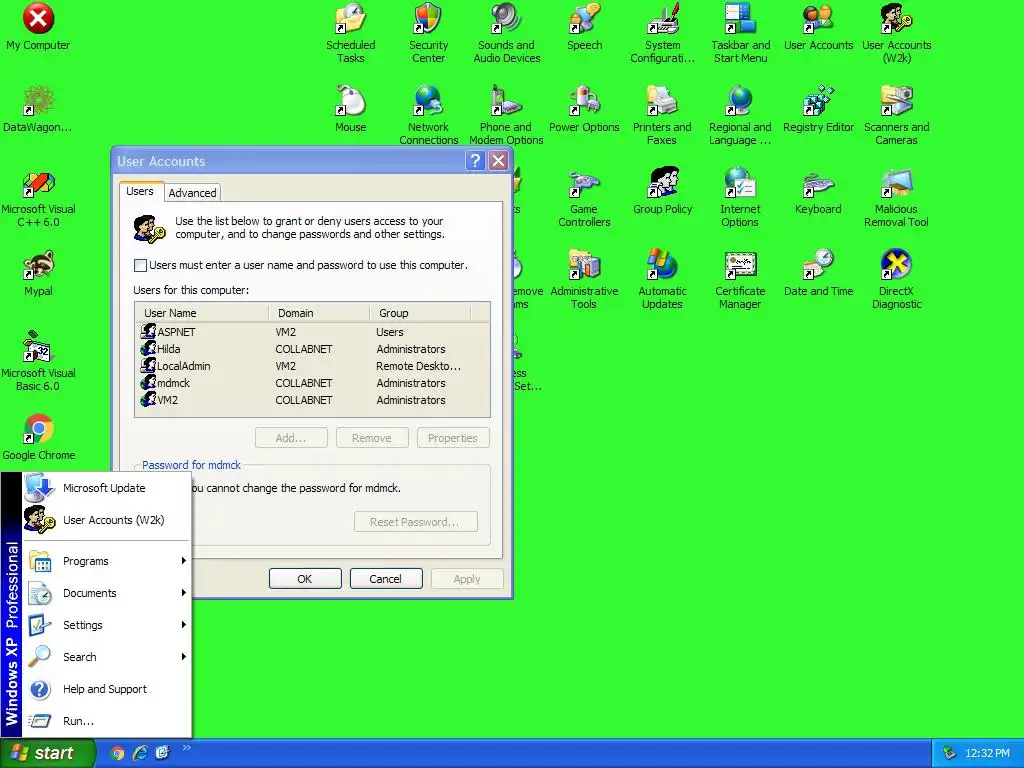Image resolution: width=1024 pixels, height=768 pixels.
Task: Select Regional and Language icon
Action: click(740, 115)
